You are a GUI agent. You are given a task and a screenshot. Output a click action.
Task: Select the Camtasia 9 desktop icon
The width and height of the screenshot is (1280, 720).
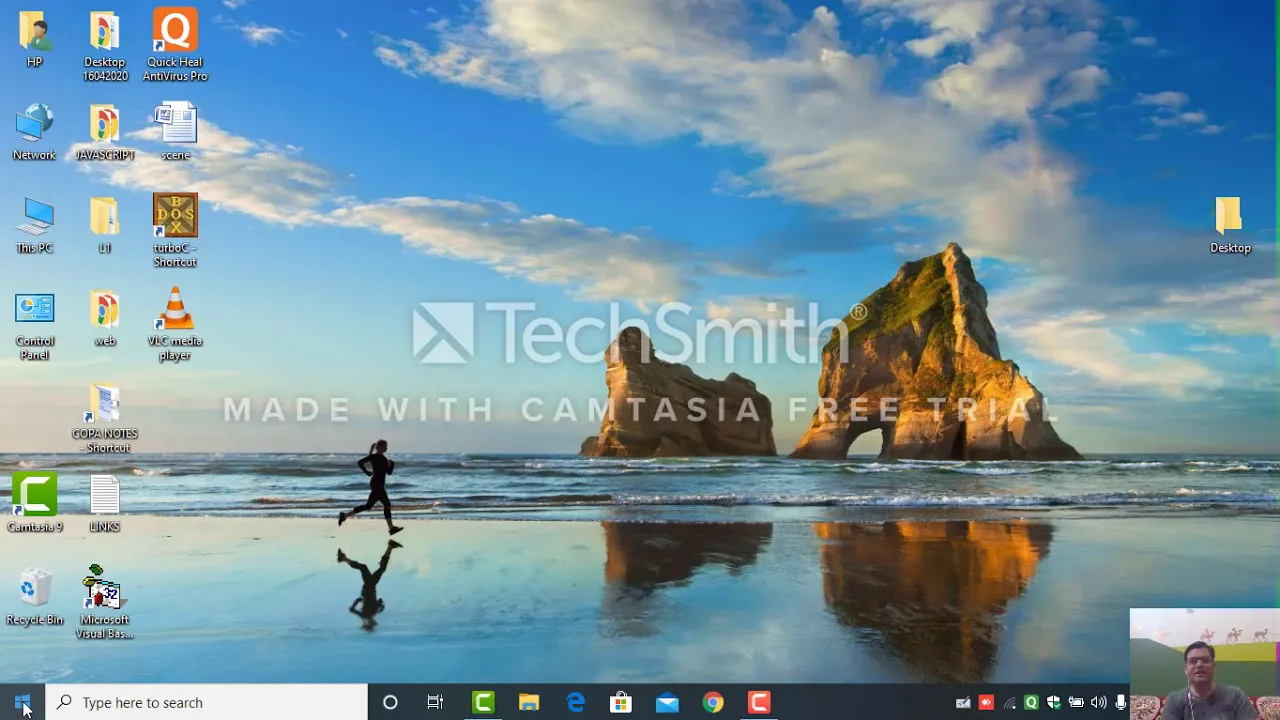(x=34, y=502)
